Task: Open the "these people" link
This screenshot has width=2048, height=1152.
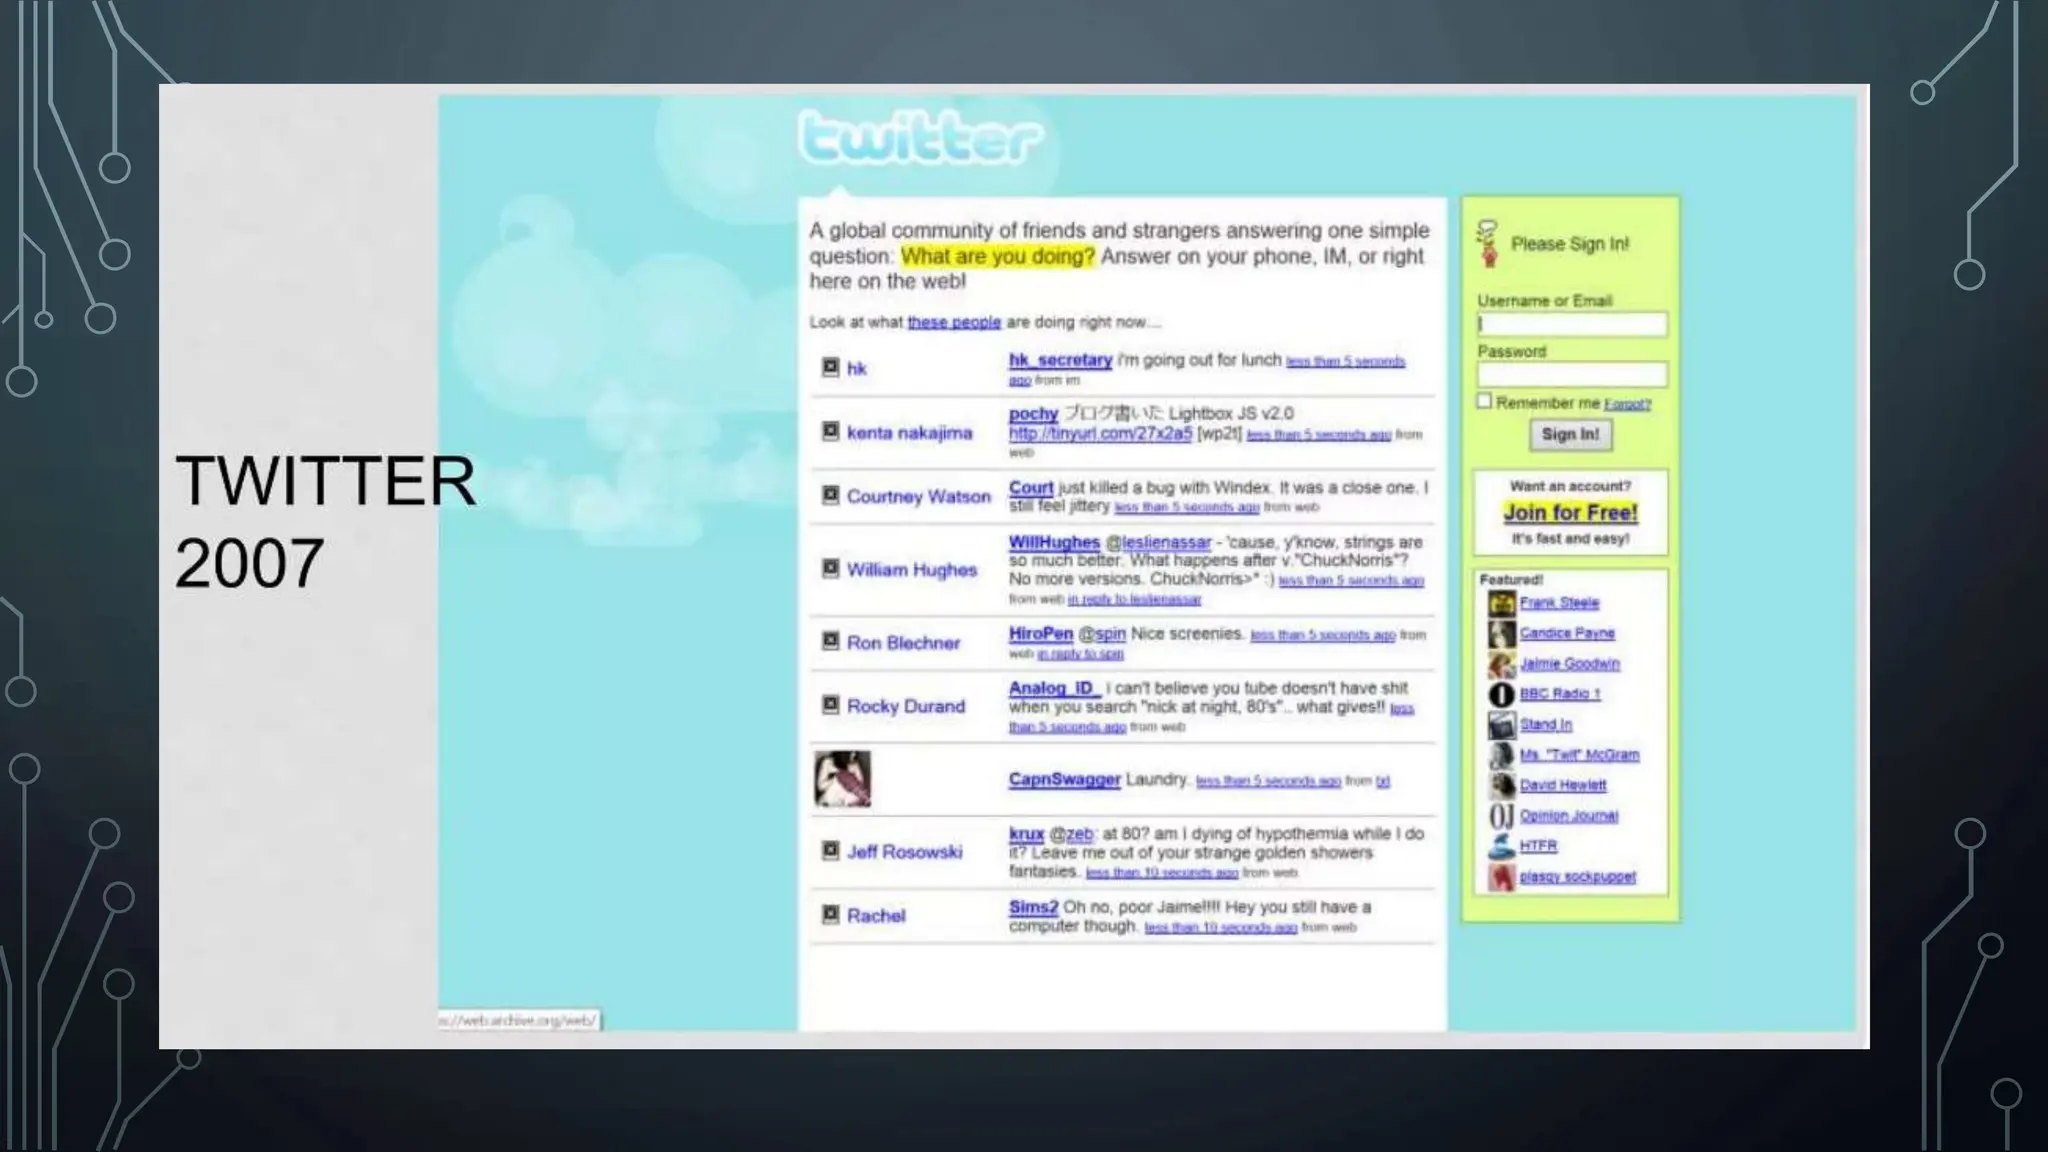Action: 953,322
